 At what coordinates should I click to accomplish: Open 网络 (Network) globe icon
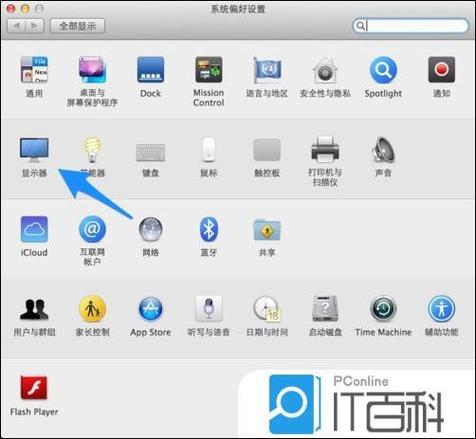[151, 229]
